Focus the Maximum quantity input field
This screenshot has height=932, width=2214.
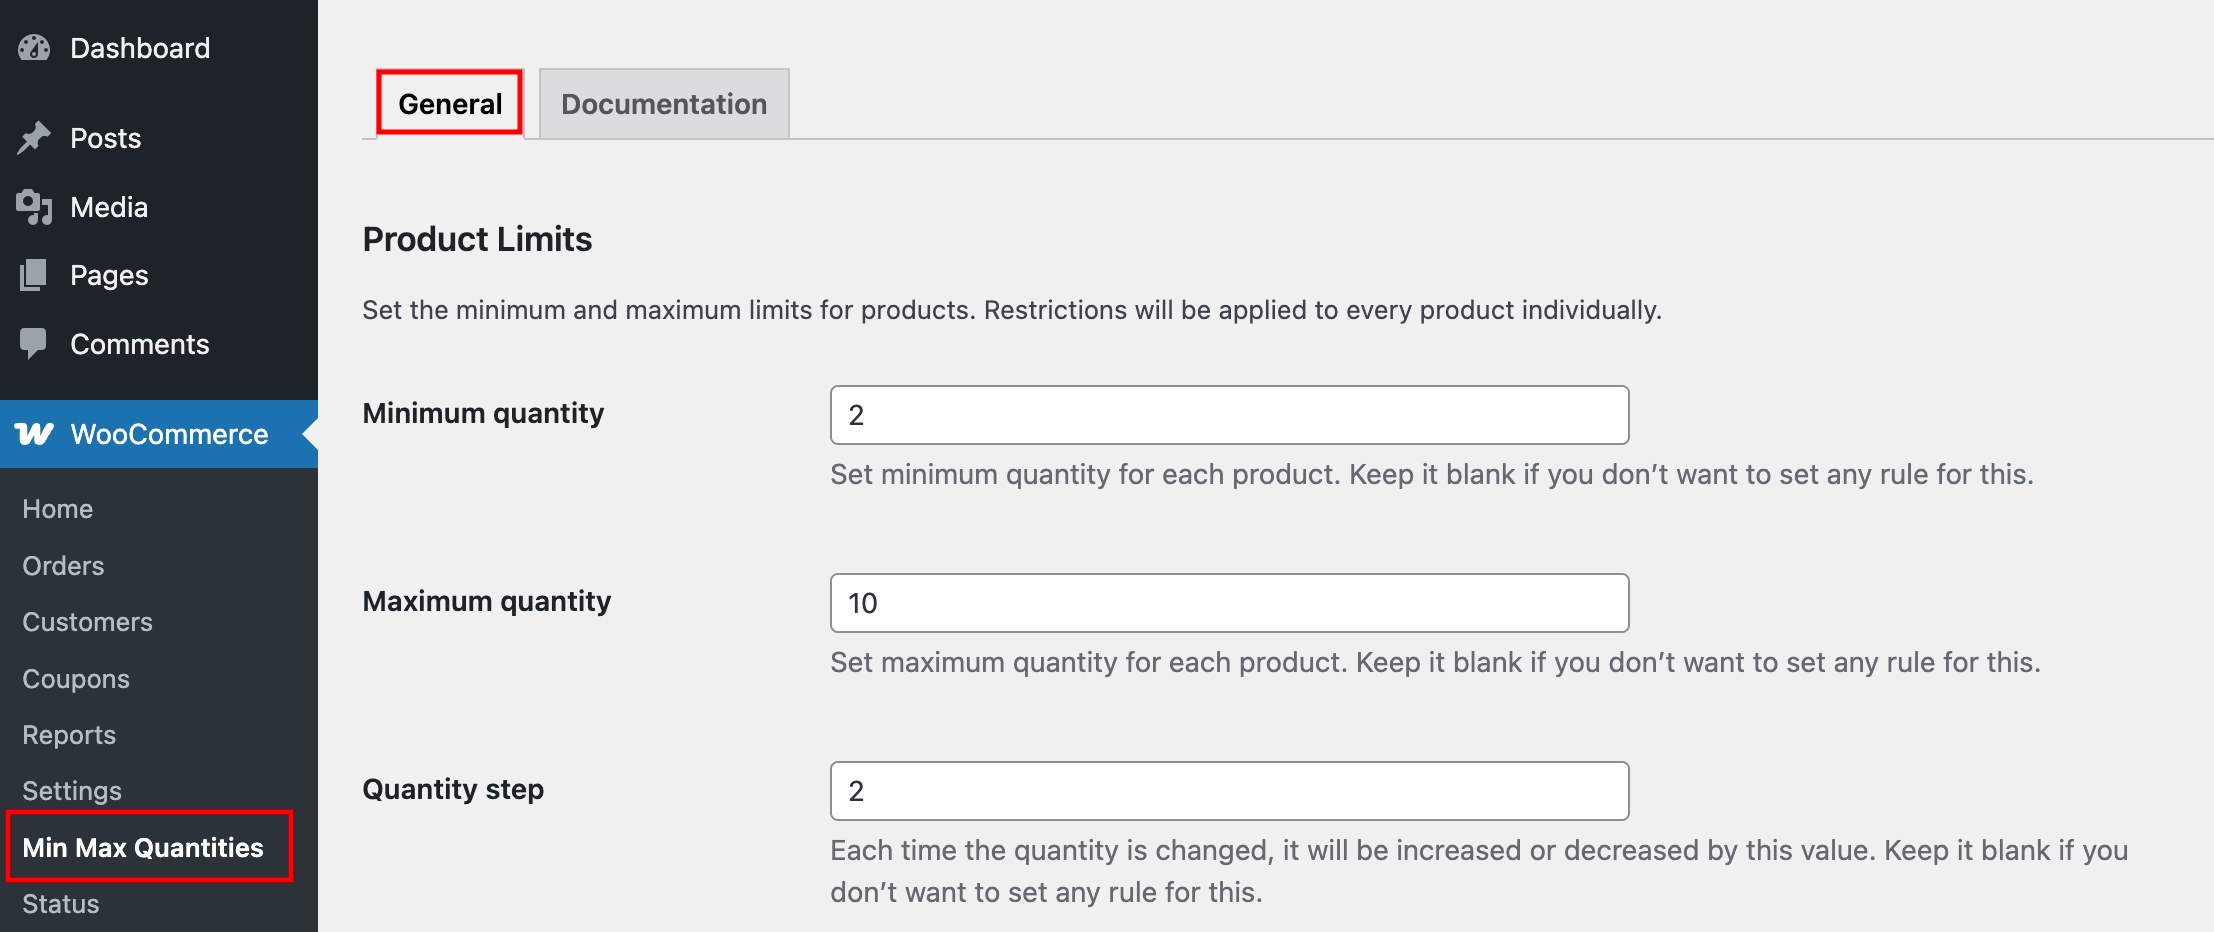point(1229,603)
